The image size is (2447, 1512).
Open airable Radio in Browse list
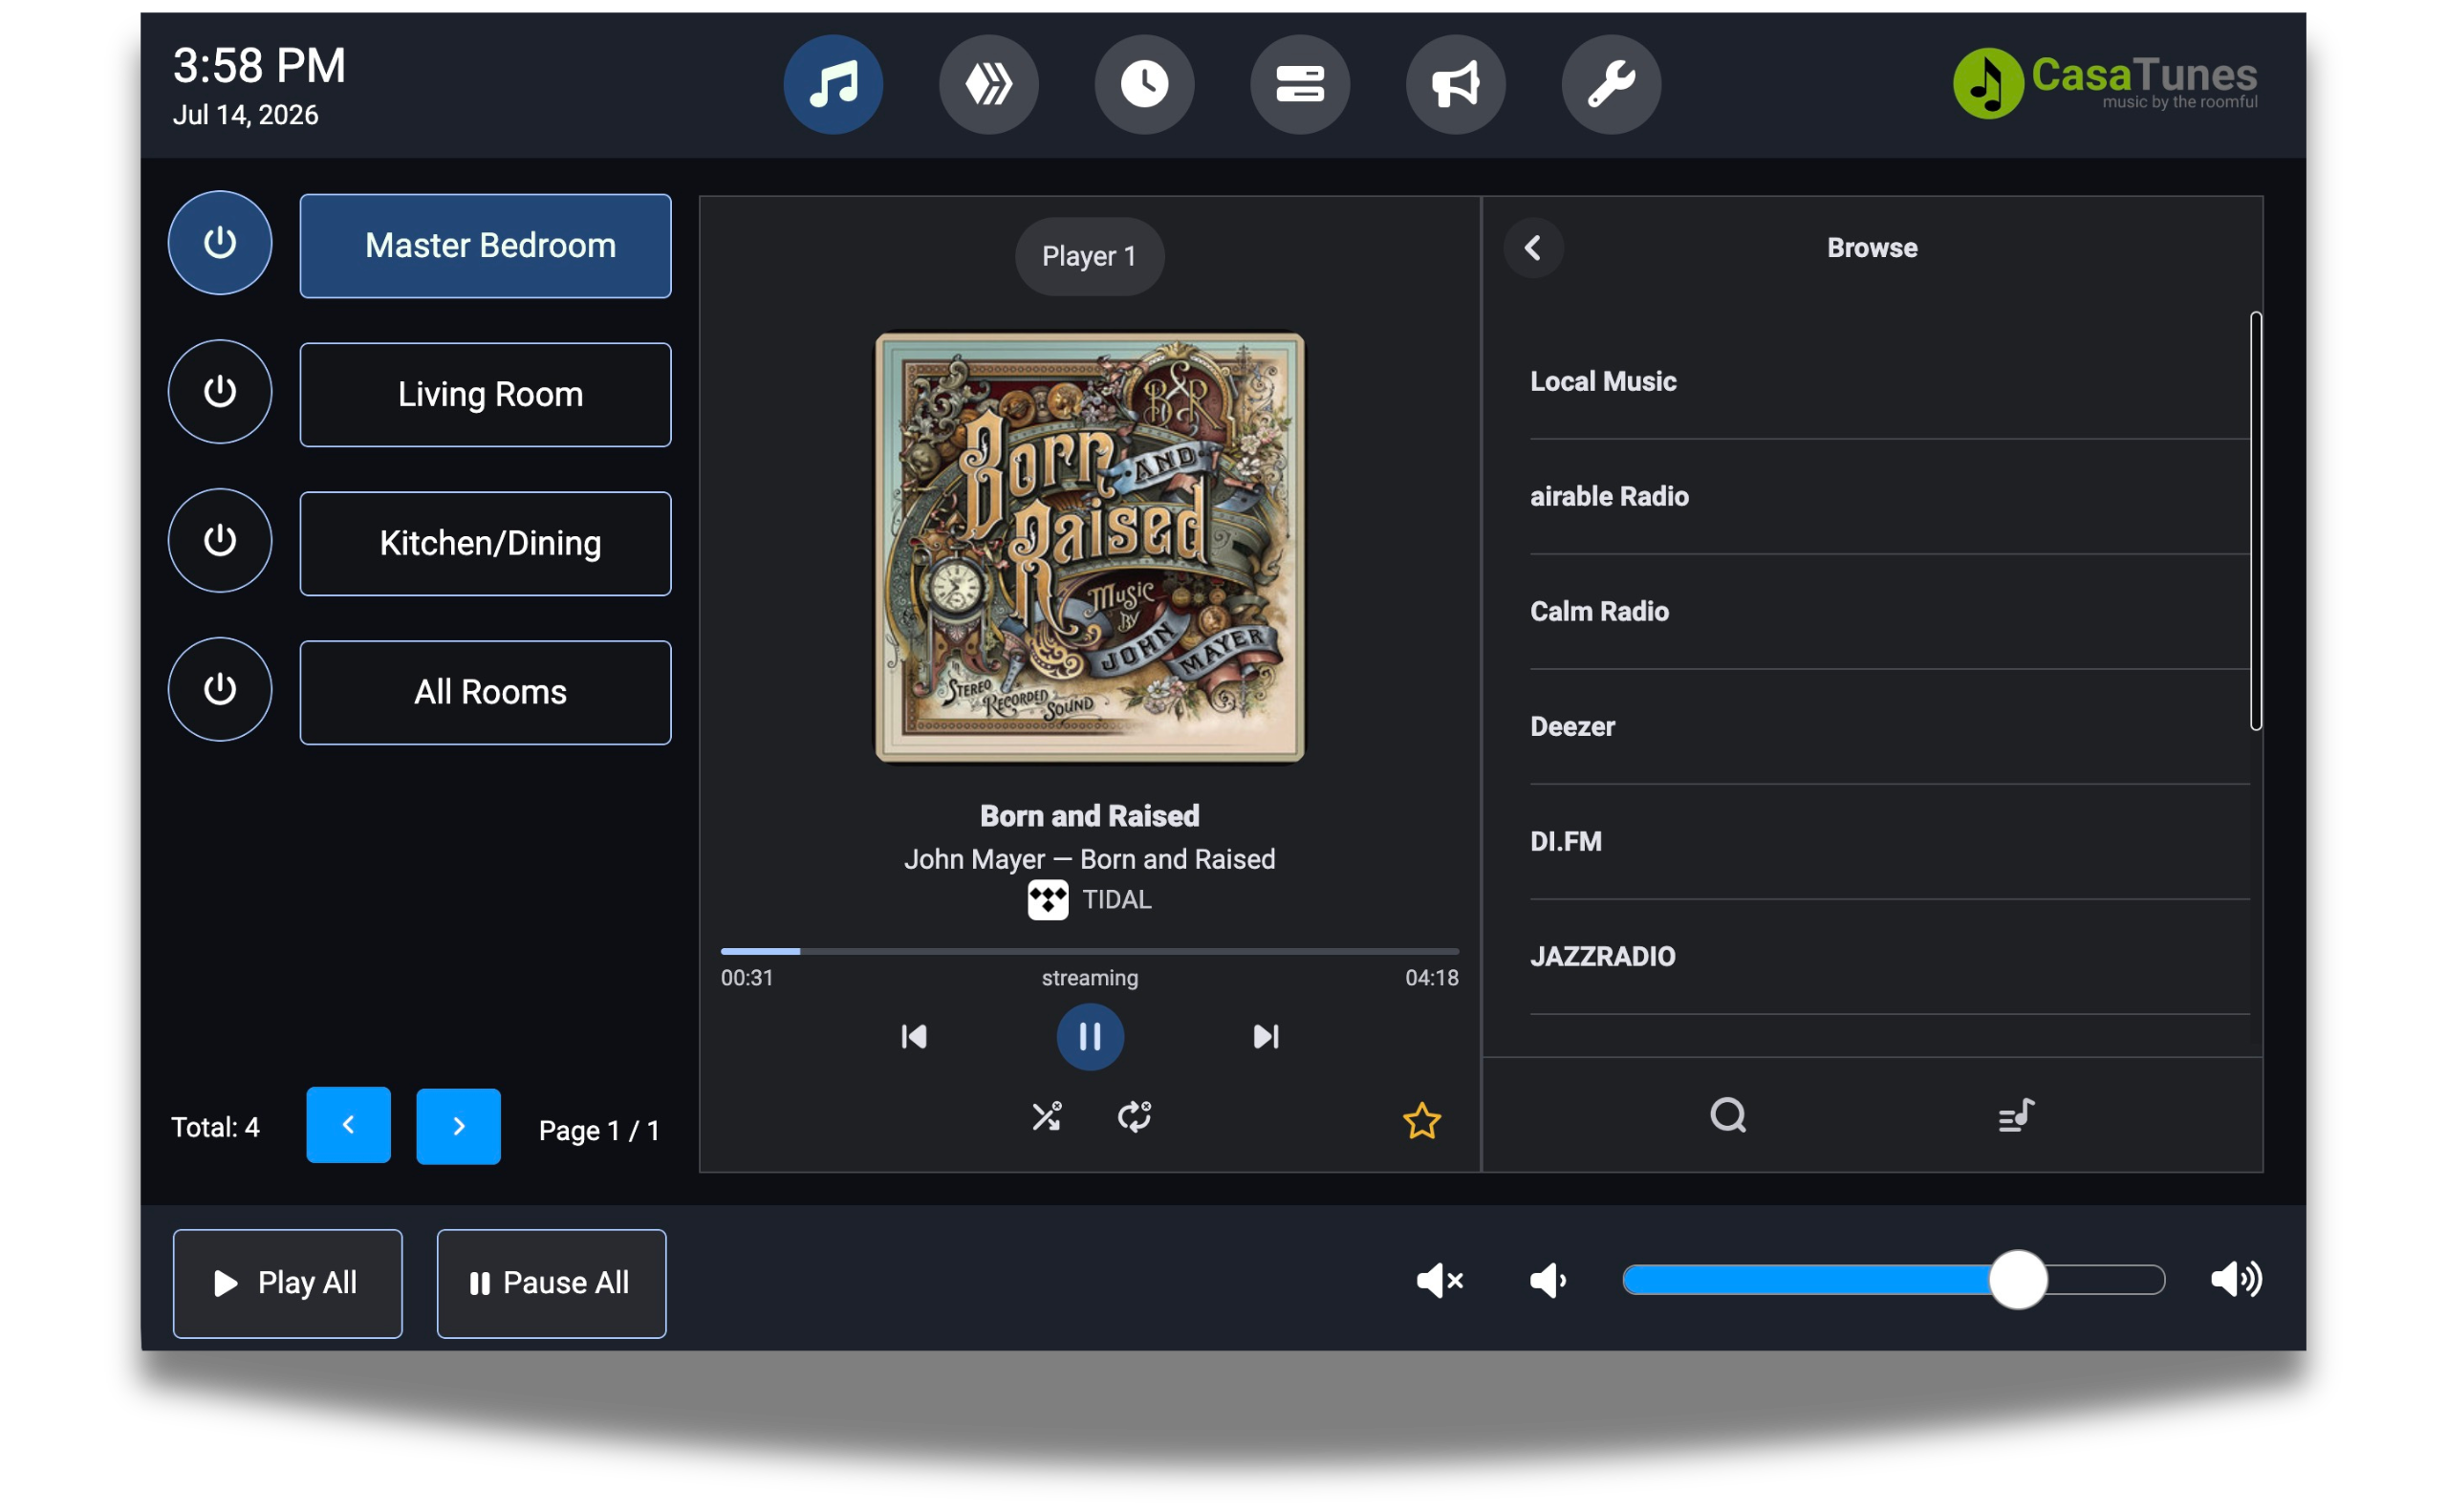click(x=1890, y=497)
